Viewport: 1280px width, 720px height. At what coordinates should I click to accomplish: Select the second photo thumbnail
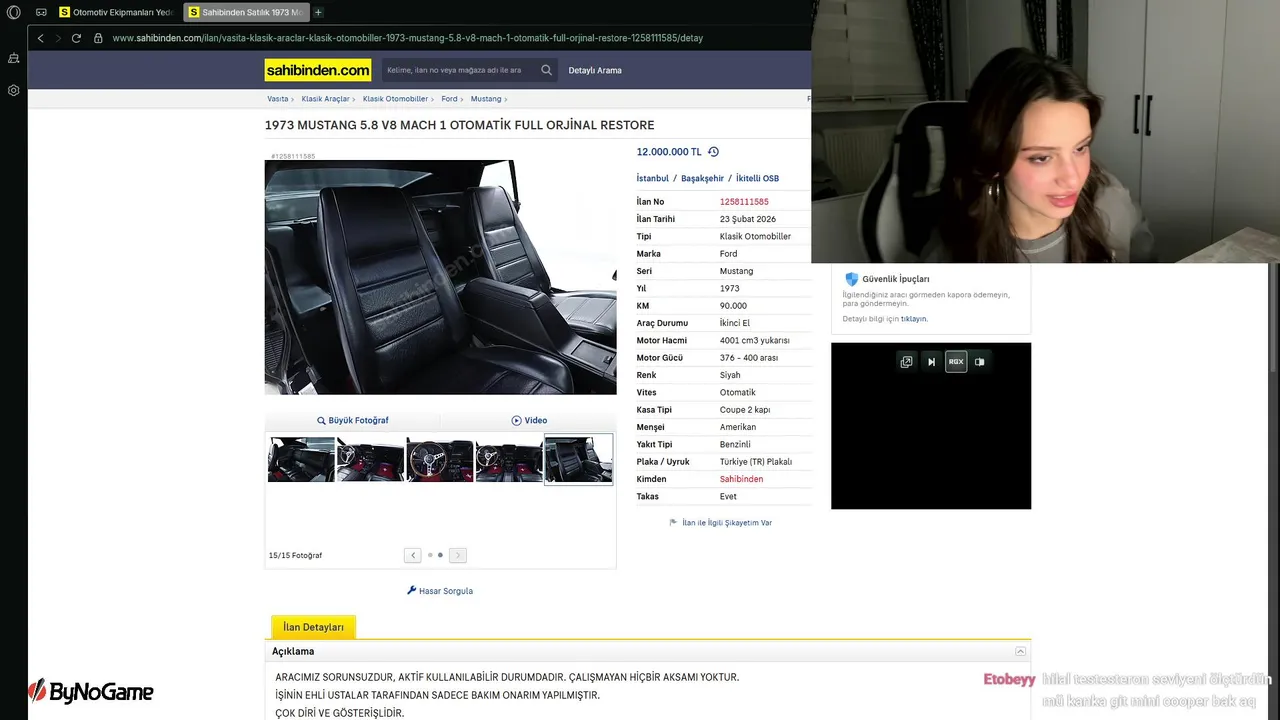coord(370,460)
